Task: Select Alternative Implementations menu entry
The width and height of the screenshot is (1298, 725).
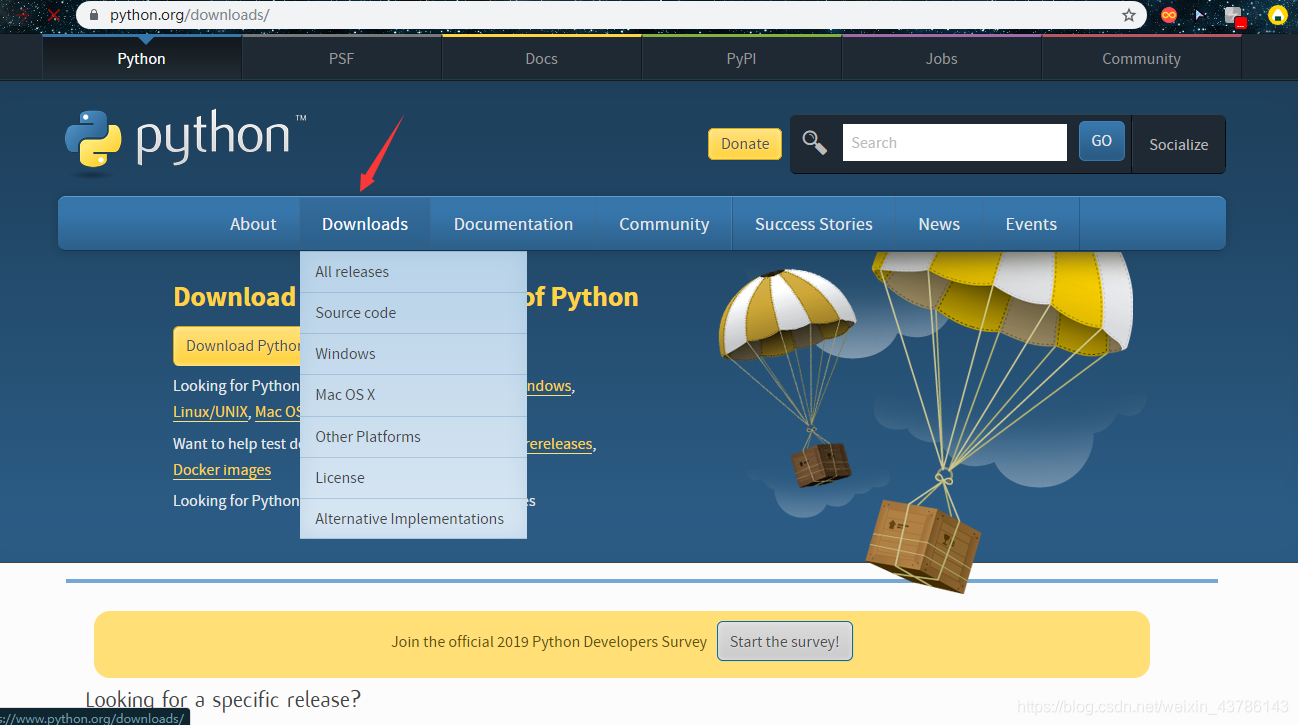Action: click(x=413, y=519)
